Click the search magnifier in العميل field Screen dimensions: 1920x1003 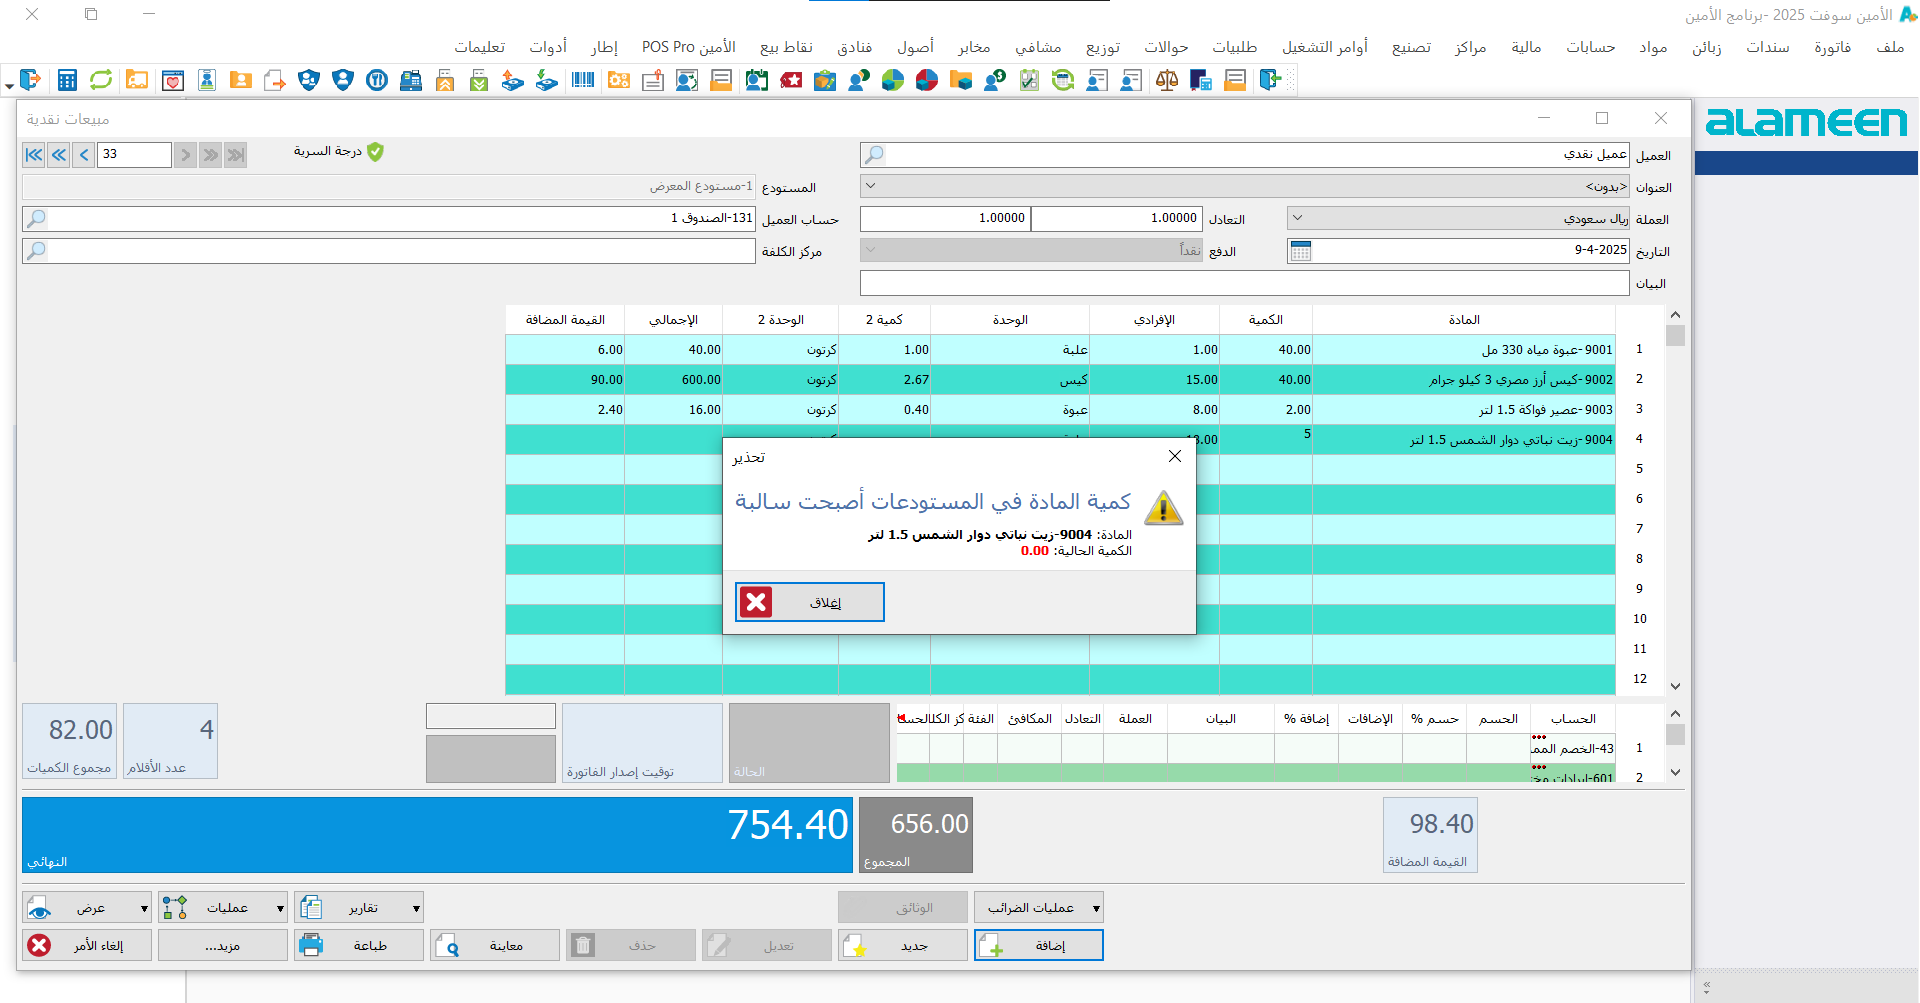tap(874, 155)
